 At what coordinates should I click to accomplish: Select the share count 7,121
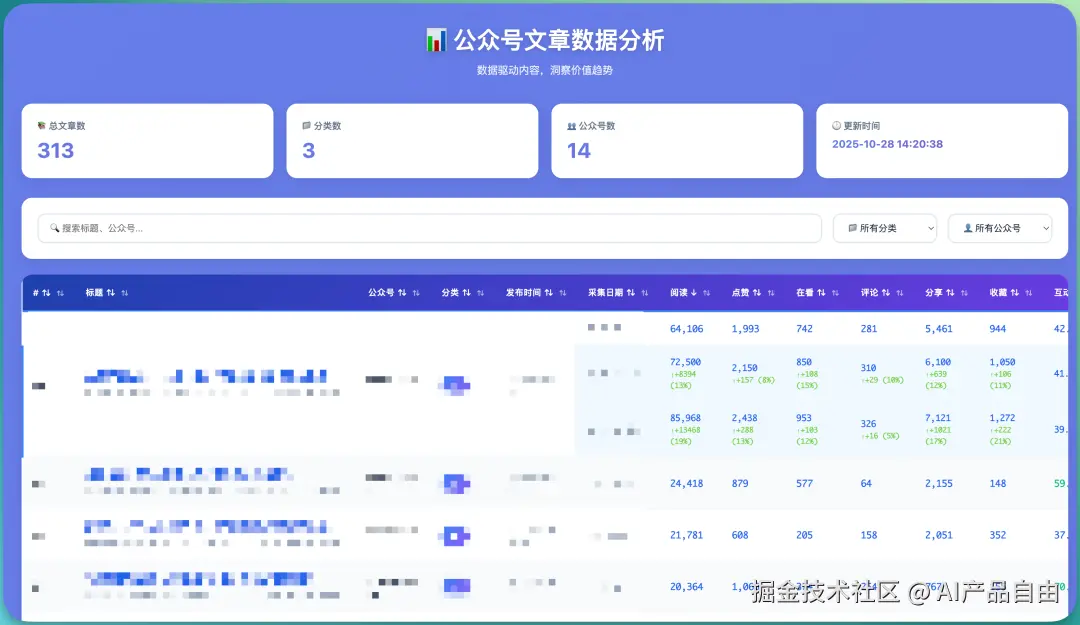pyautogui.click(x=938, y=418)
